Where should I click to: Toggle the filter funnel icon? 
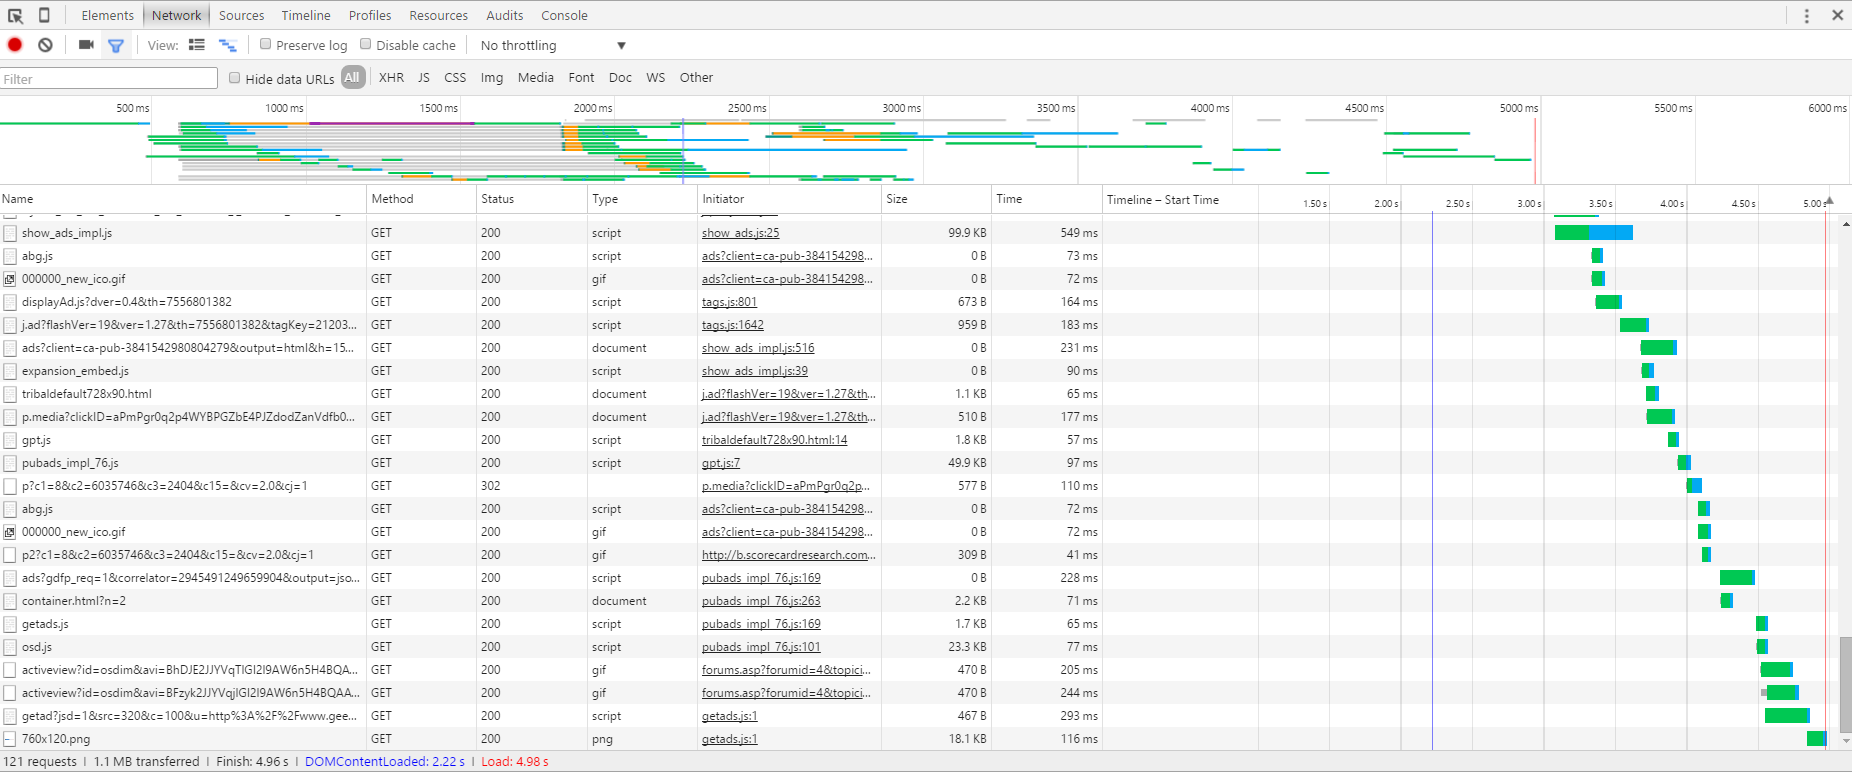click(x=116, y=45)
